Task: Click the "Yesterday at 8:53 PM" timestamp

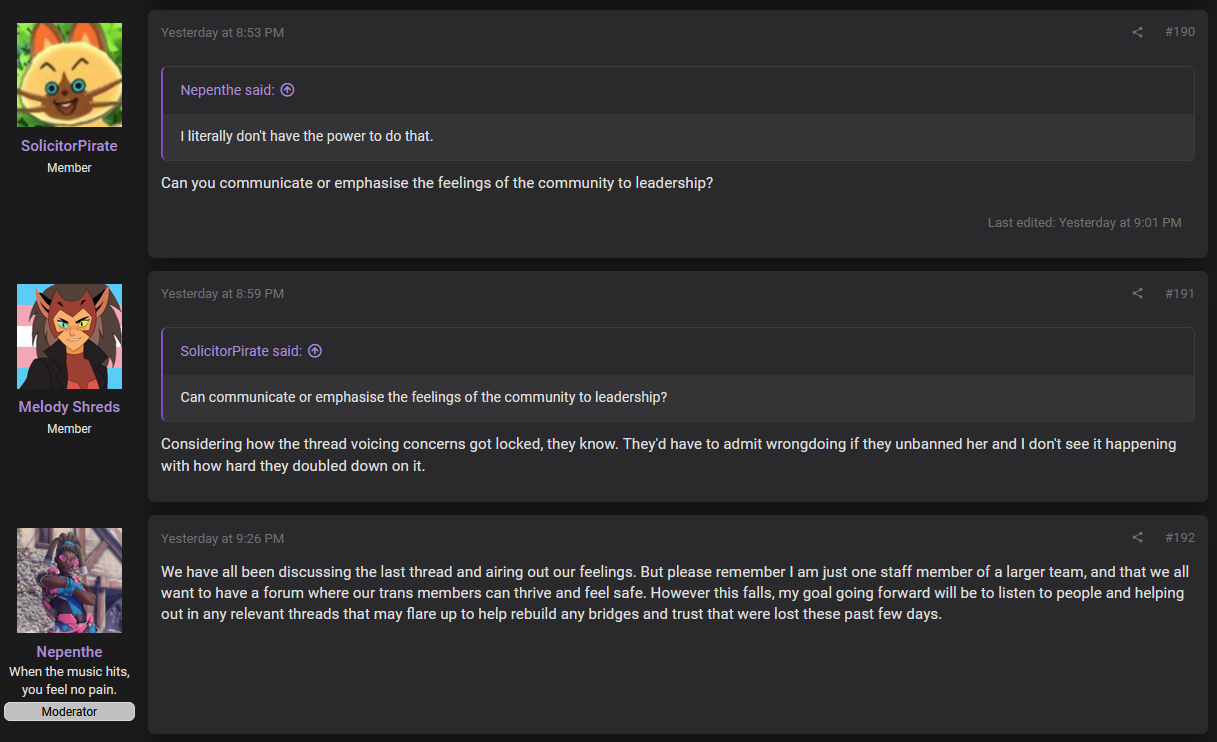Action: point(222,33)
